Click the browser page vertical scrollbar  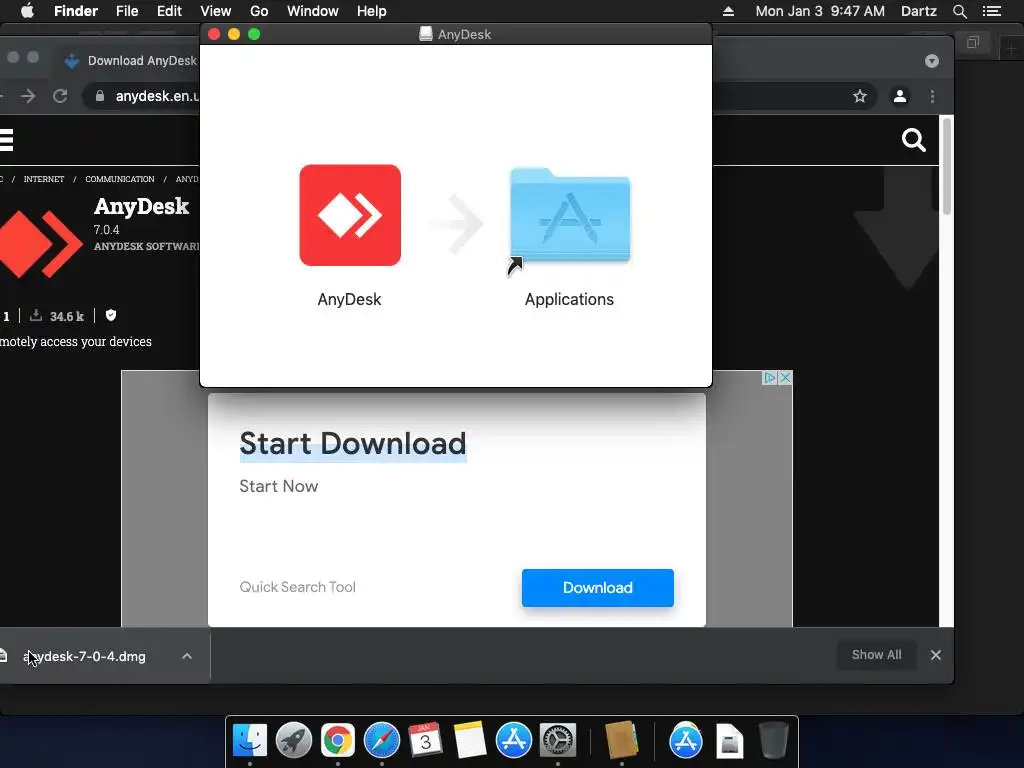[946, 167]
